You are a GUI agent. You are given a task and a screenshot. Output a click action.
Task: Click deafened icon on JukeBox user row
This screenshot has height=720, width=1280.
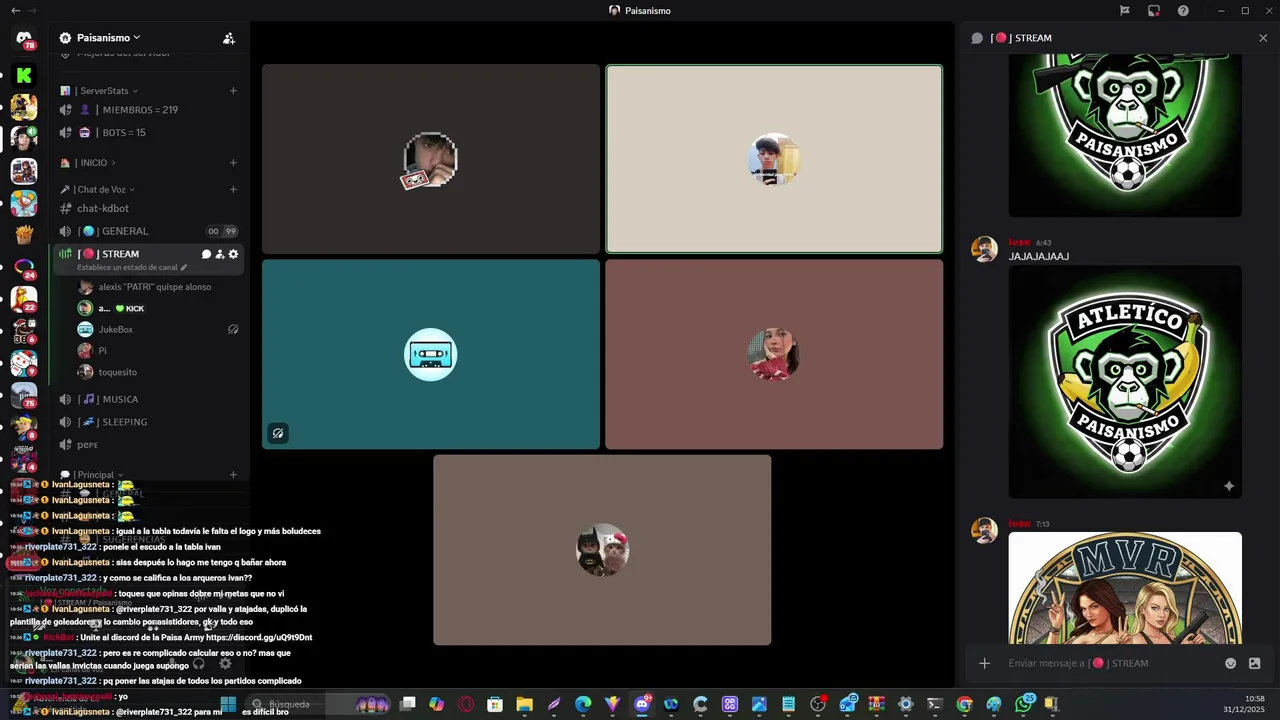233,329
